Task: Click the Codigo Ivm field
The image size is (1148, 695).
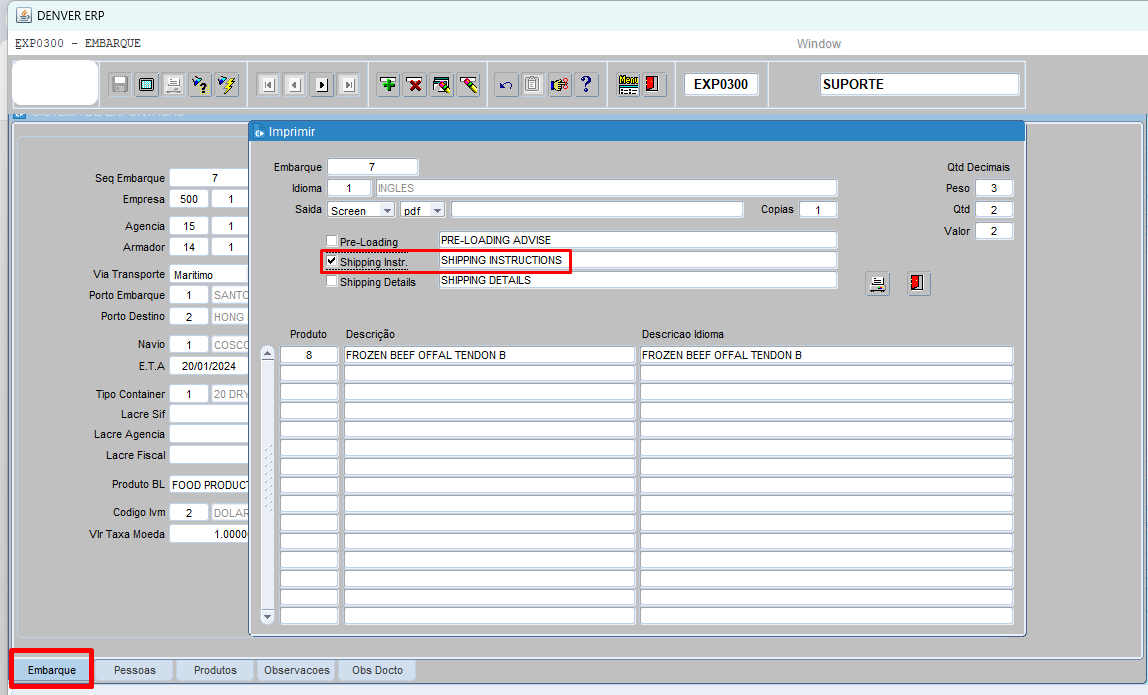Action: 189,513
